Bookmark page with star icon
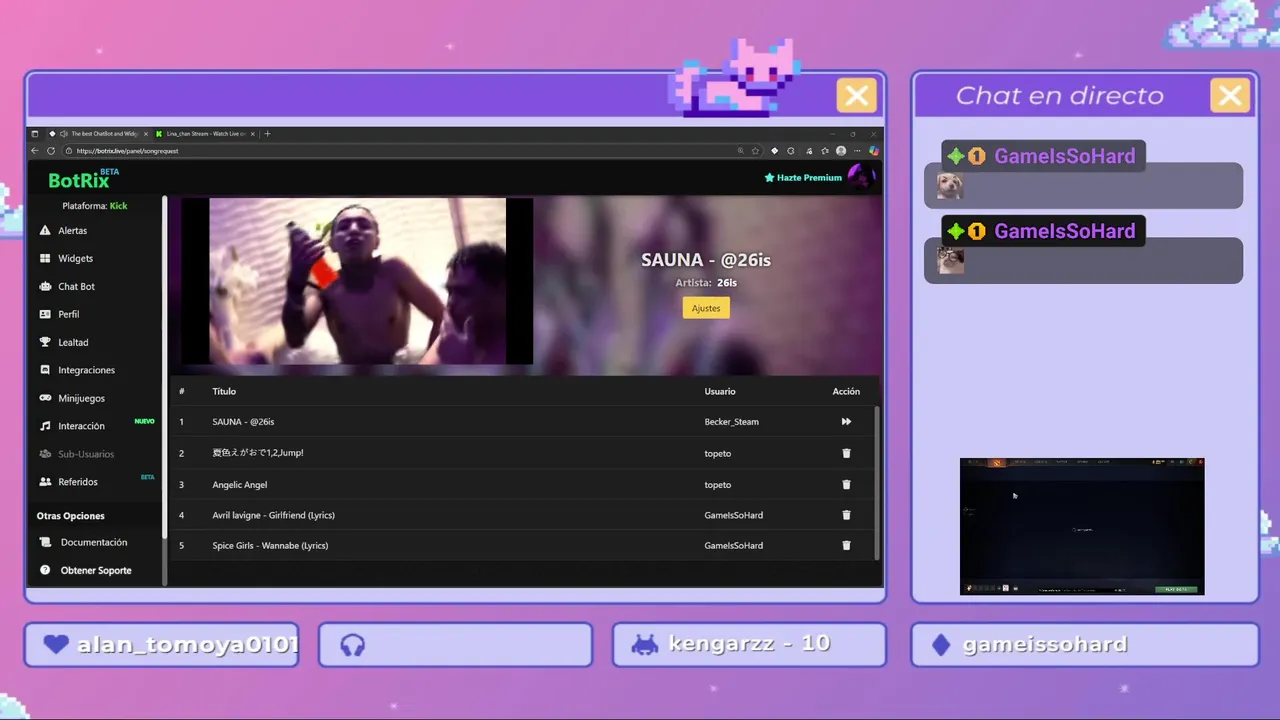This screenshot has height=720, width=1280. click(x=756, y=151)
